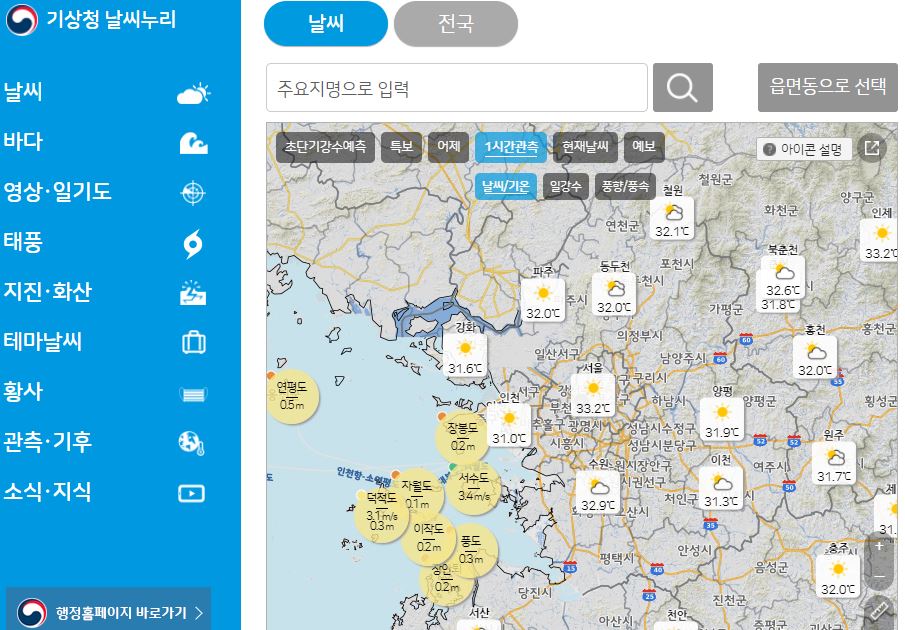Switch map to 초단기강수예측

325,147
